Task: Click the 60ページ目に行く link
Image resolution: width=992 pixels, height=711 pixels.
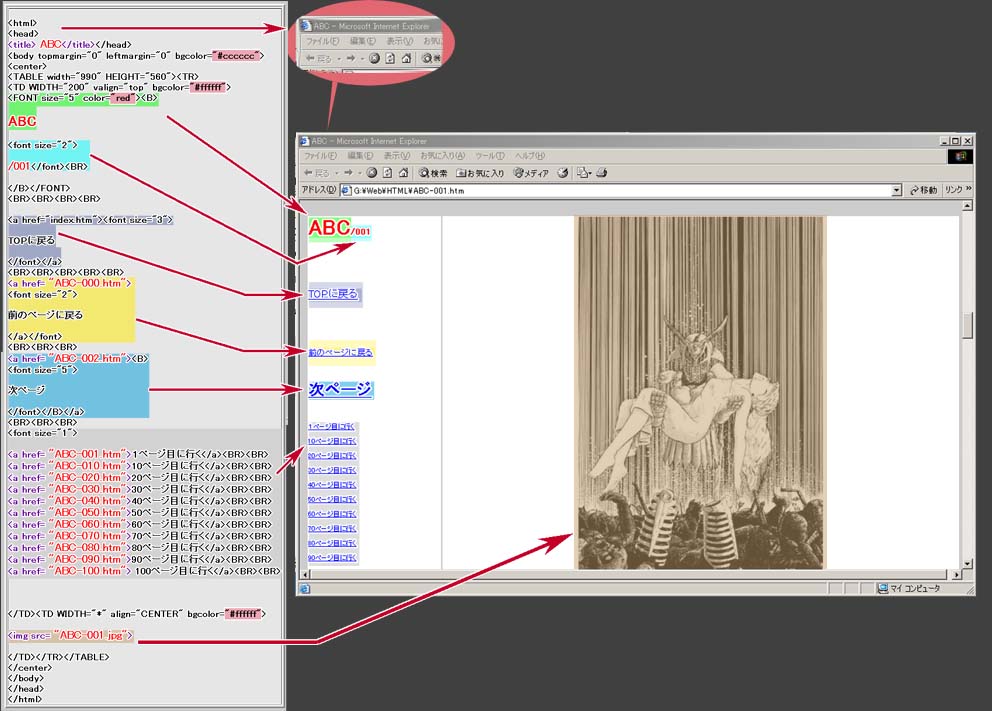Action: point(332,514)
